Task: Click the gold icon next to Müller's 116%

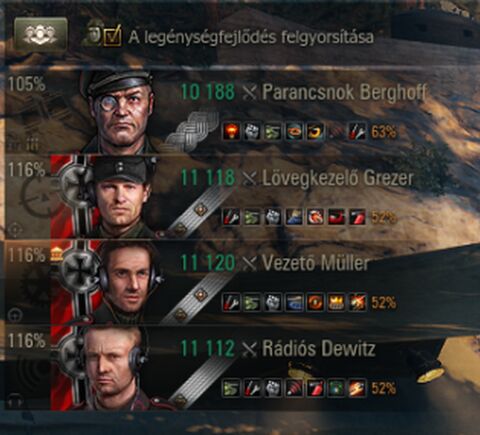Action: coord(56,255)
